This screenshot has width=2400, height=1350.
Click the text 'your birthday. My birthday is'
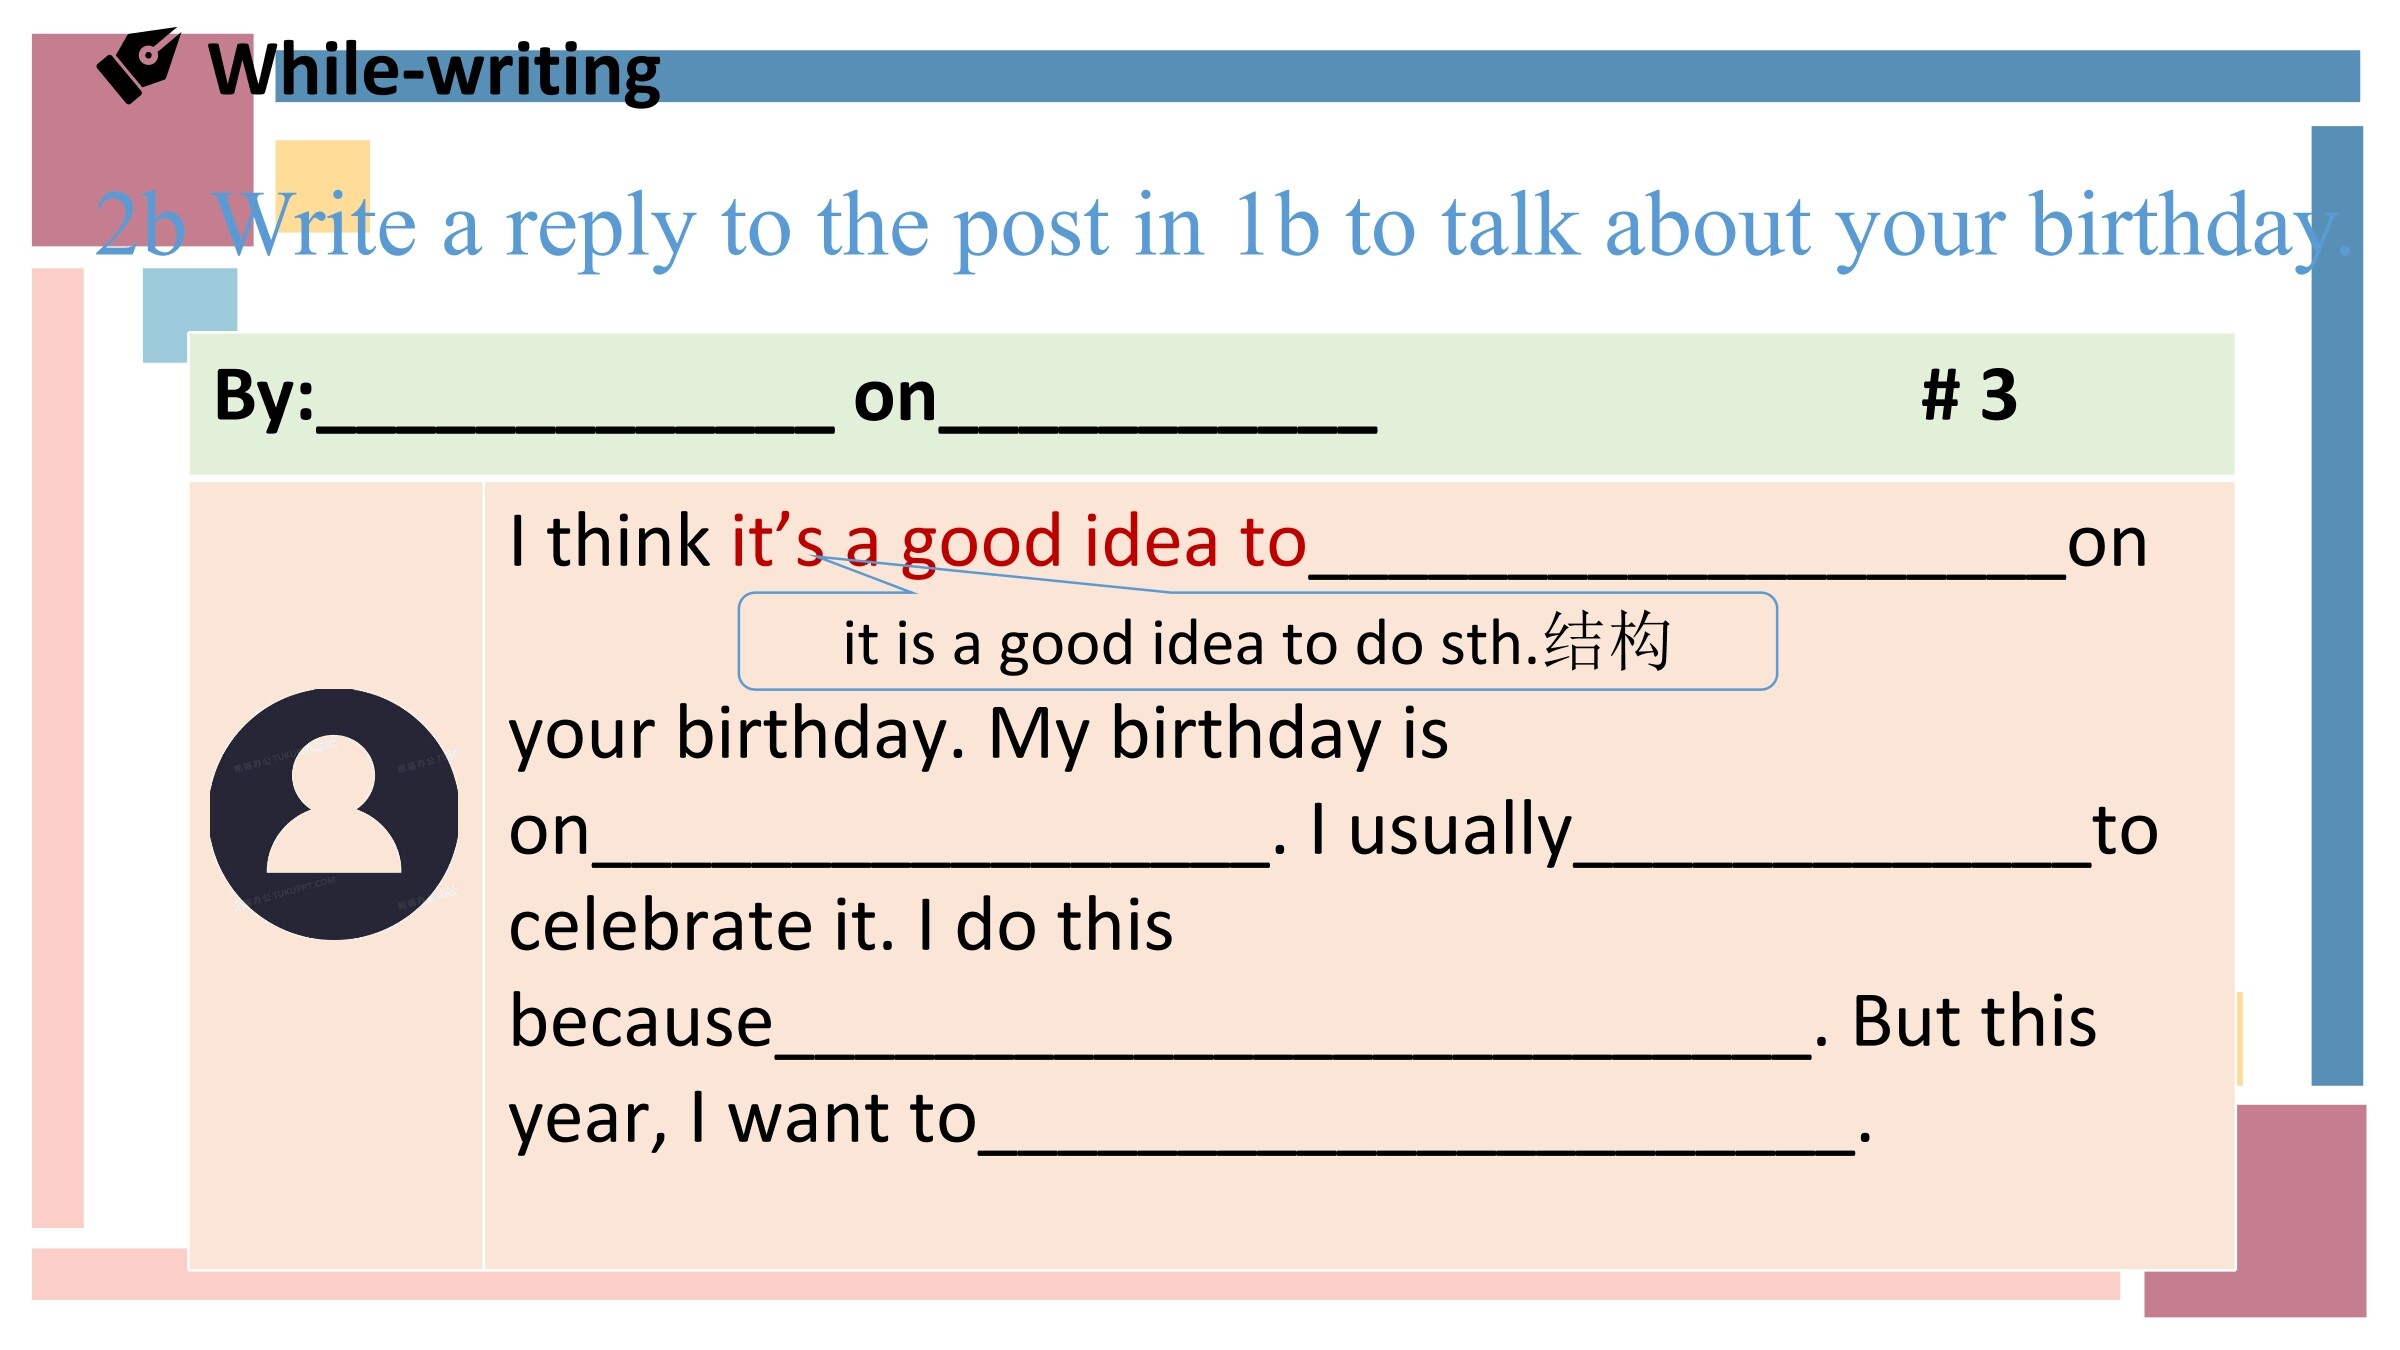(x=978, y=735)
